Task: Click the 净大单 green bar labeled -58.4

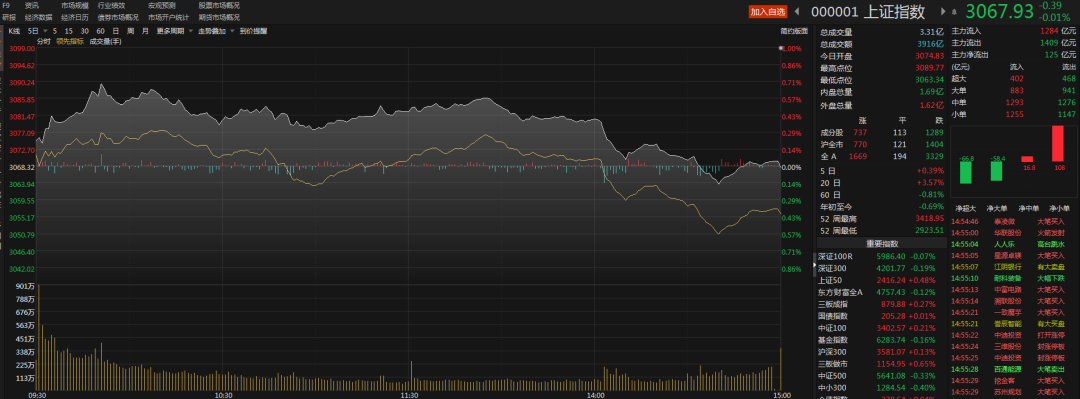Action: tap(997, 172)
